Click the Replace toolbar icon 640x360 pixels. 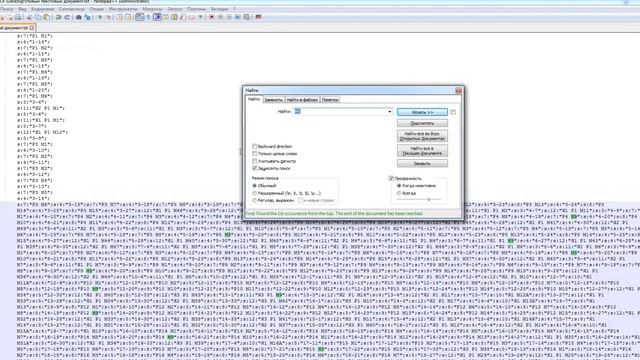tap(87, 17)
